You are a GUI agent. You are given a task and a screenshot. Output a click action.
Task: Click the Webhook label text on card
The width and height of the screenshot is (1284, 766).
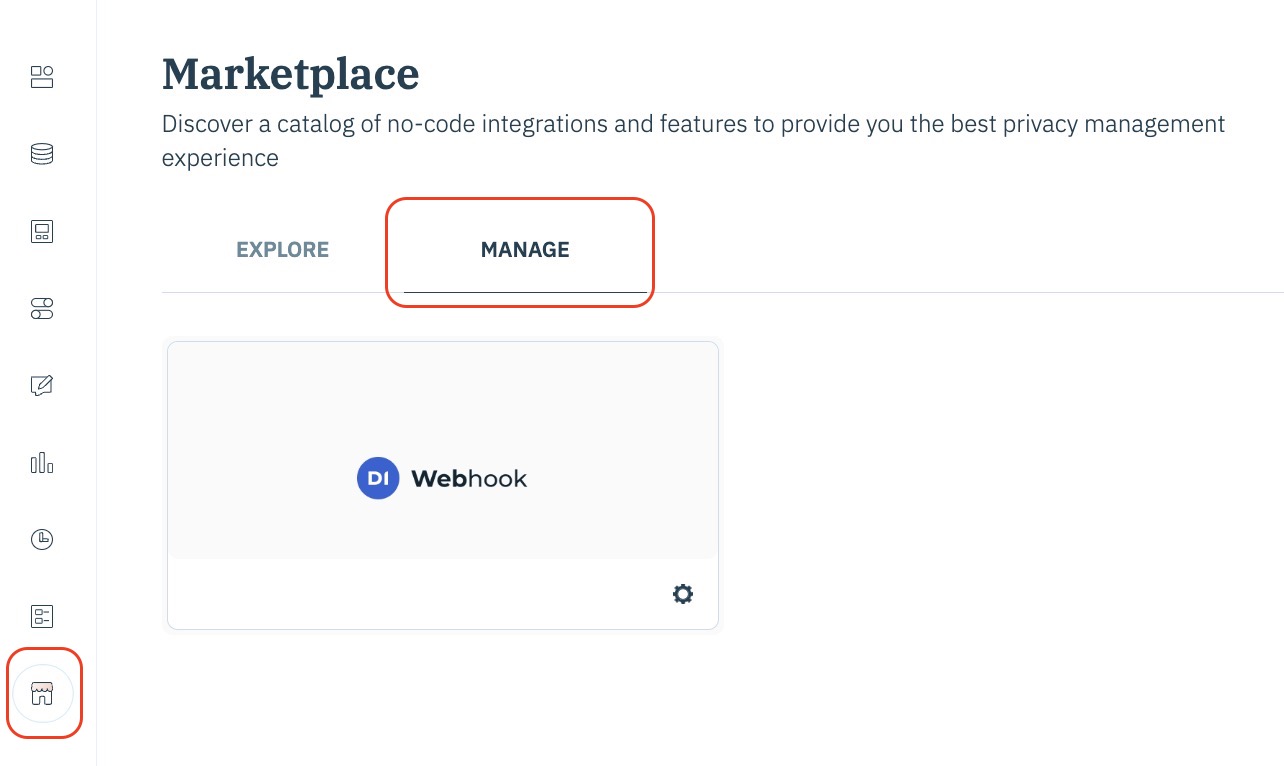469,479
